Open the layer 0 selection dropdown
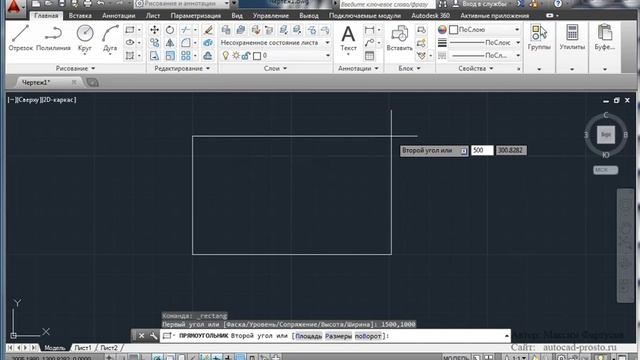The image size is (640, 360). pyautogui.click(x=328, y=56)
